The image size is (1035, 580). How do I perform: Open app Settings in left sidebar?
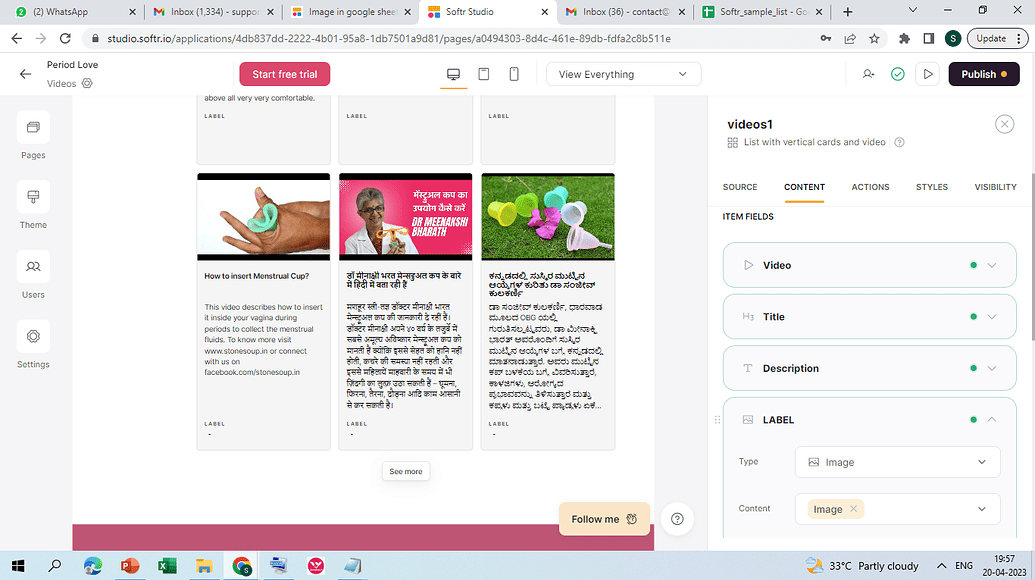coord(33,337)
